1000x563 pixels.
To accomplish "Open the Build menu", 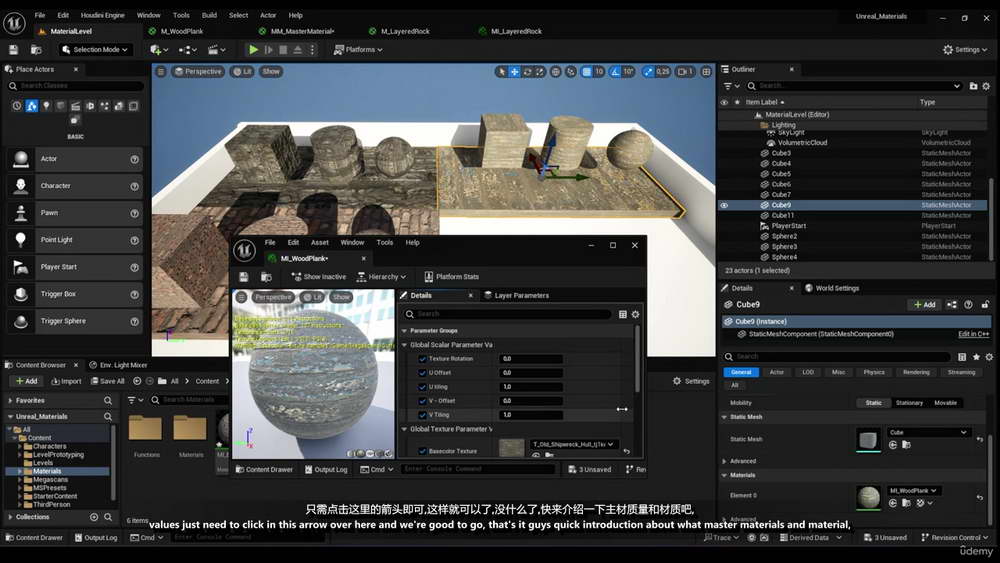I will click(209, 15).
